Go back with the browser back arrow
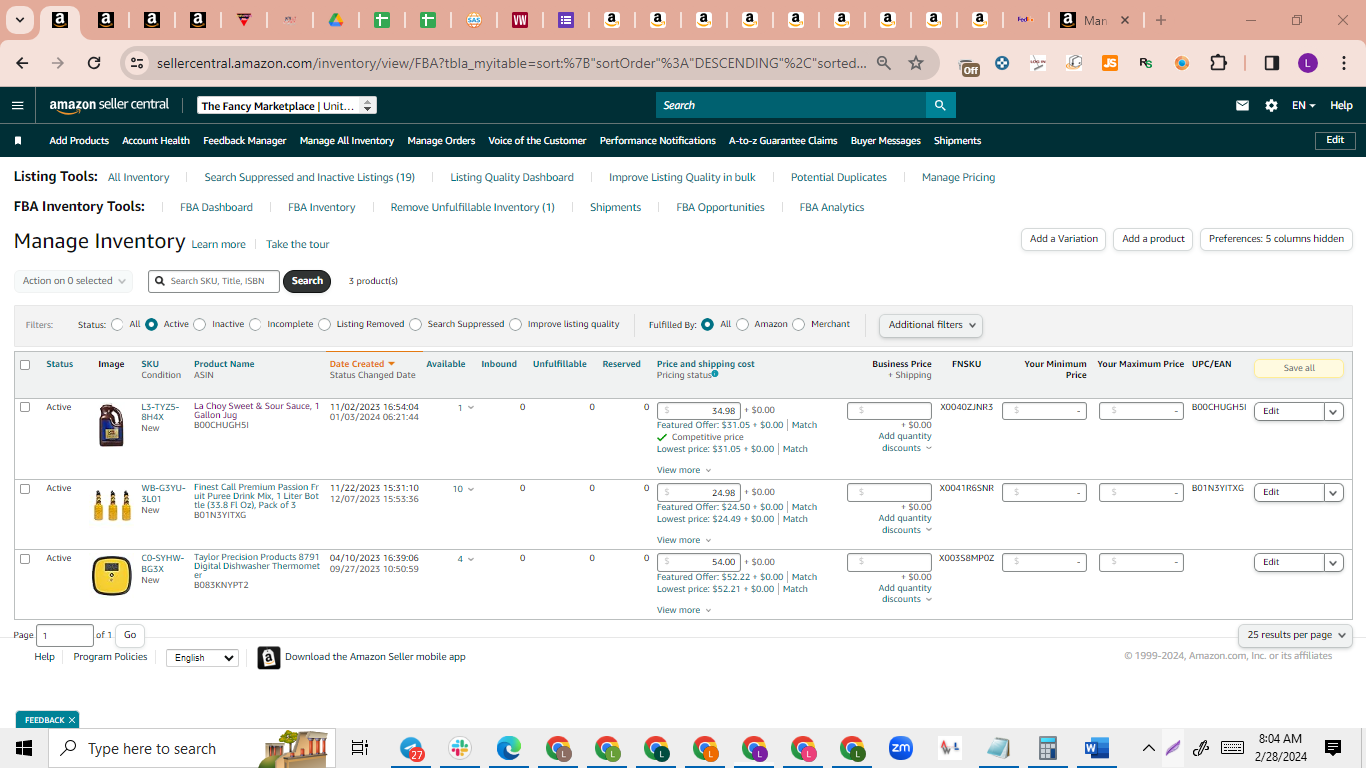 (x=22, y=63)
